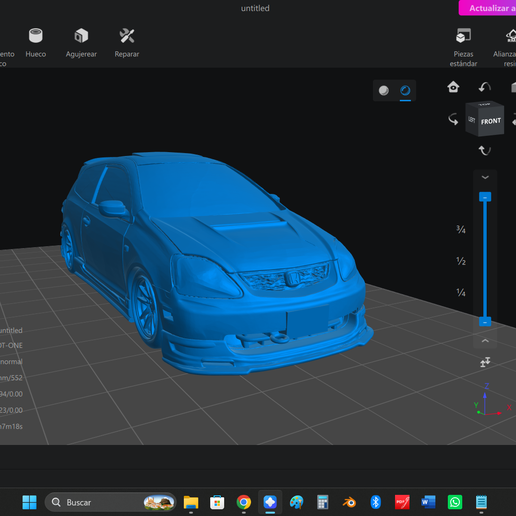
Task: Open Piezas estándar library
Action: pos(463,47)
